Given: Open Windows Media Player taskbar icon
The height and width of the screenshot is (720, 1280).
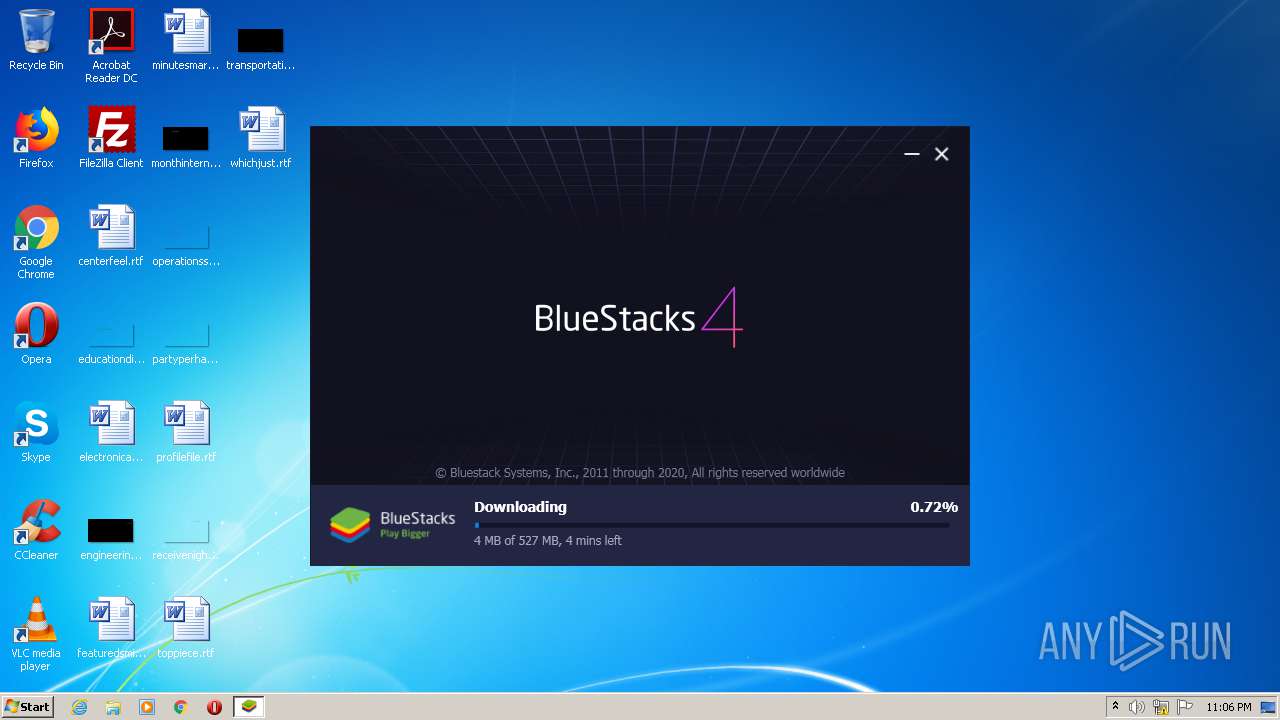Looking at the screenshot, I should [147, 707].
